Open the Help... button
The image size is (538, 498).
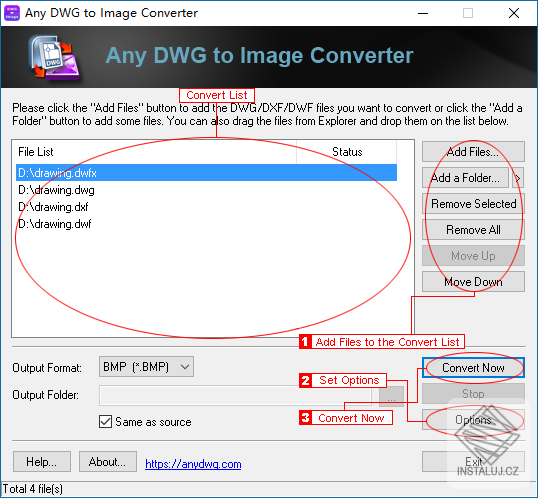42,462
